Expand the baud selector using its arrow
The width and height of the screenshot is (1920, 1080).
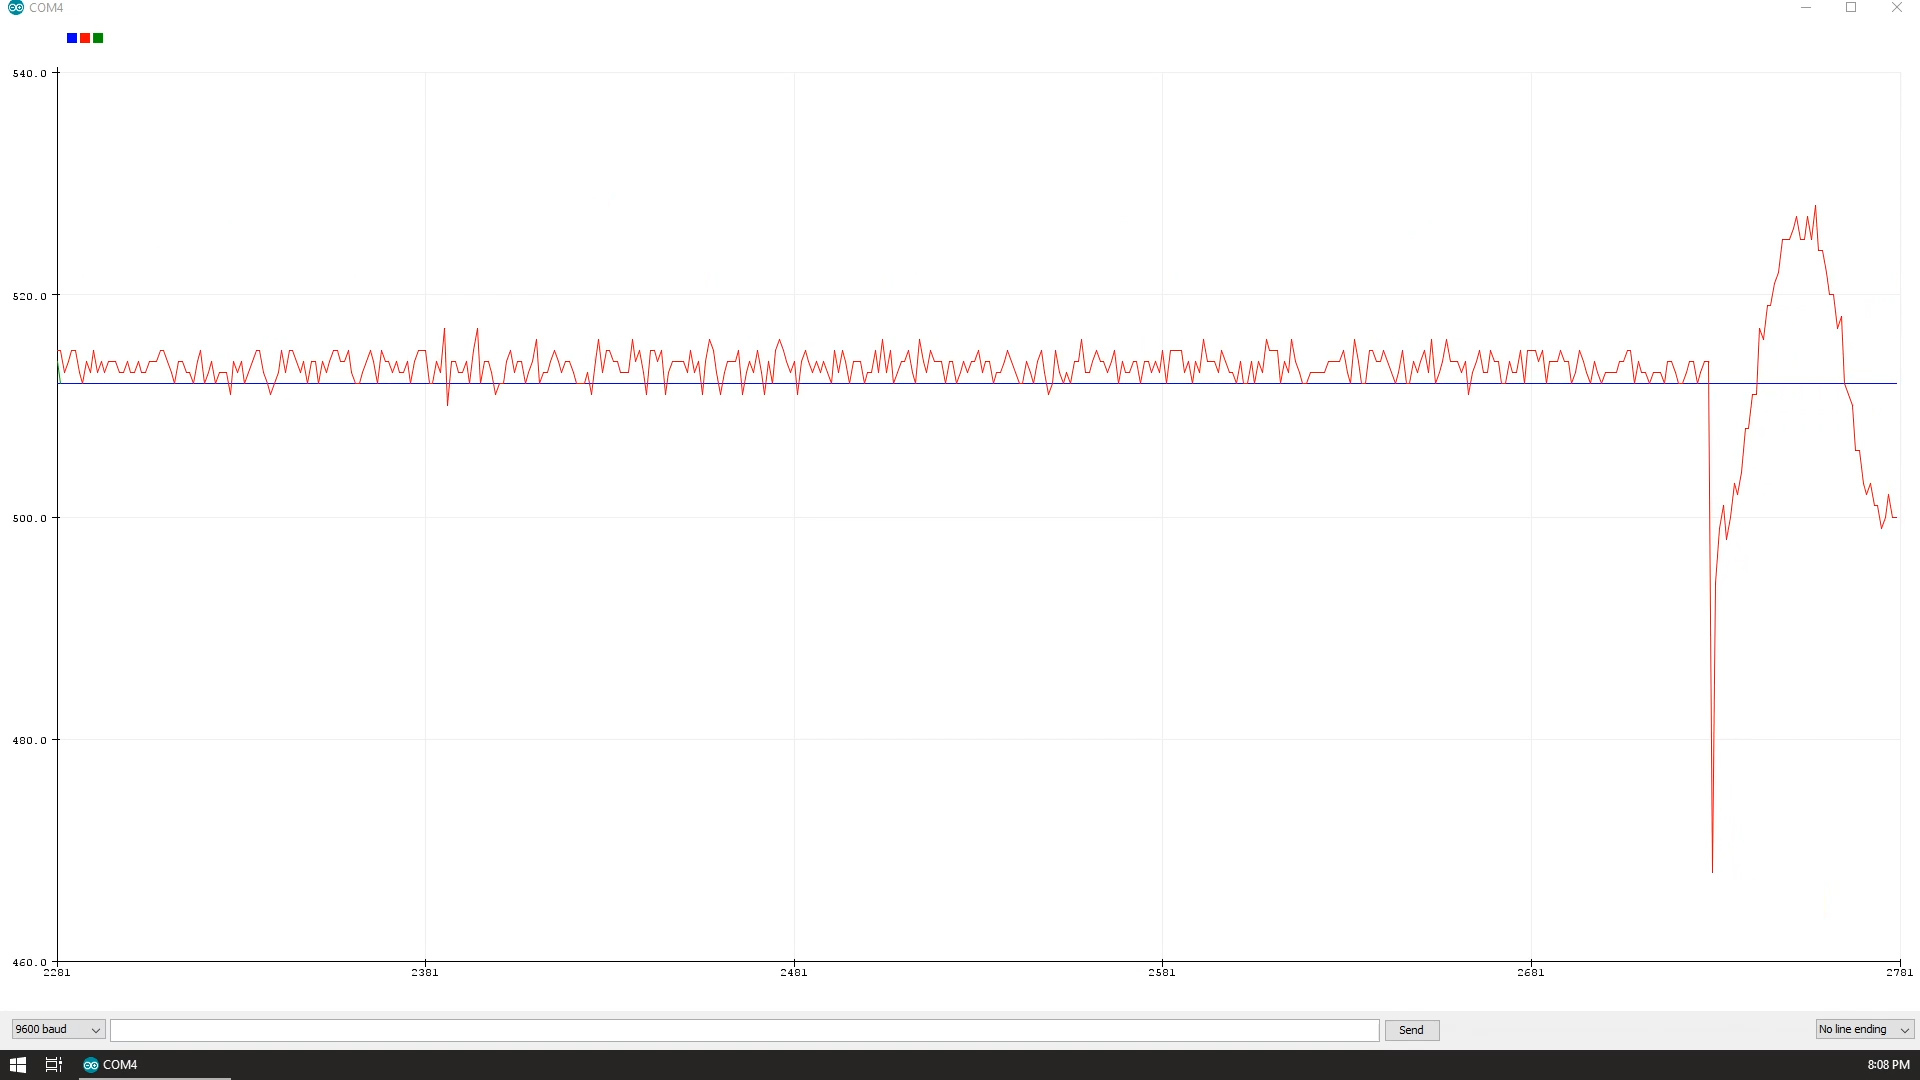pos(95,1029)
